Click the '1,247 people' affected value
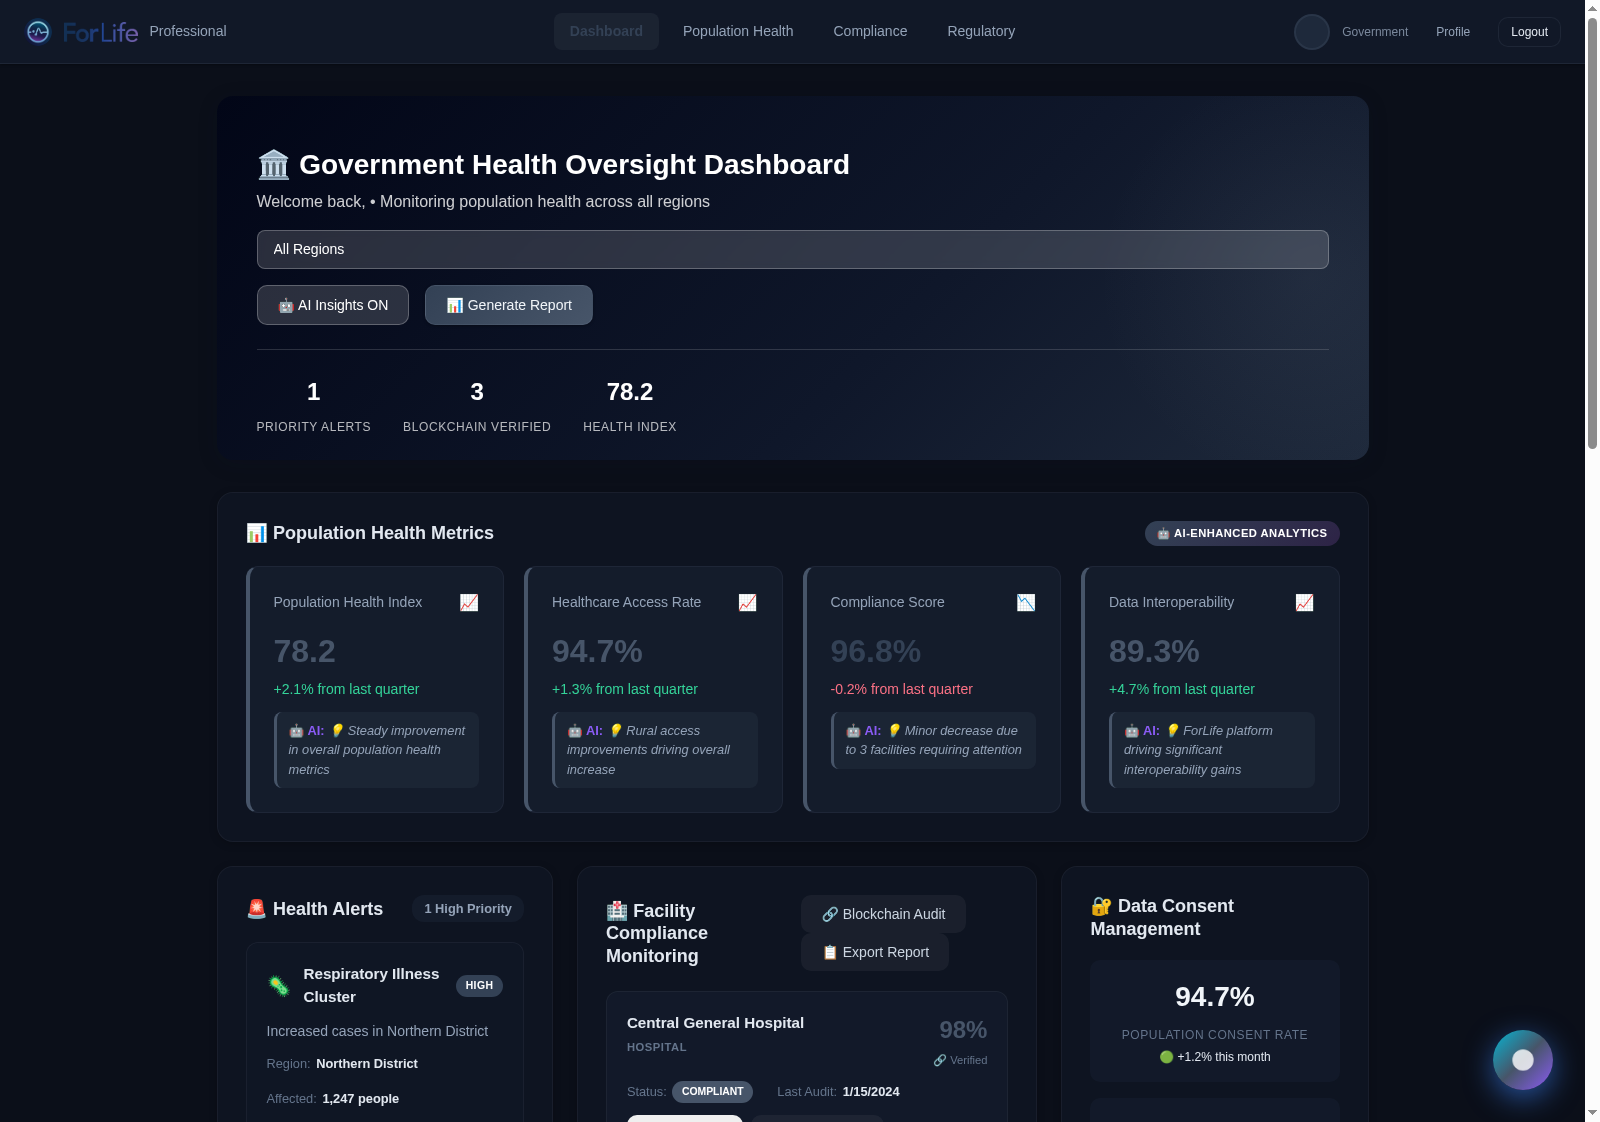 point(360,1099)
